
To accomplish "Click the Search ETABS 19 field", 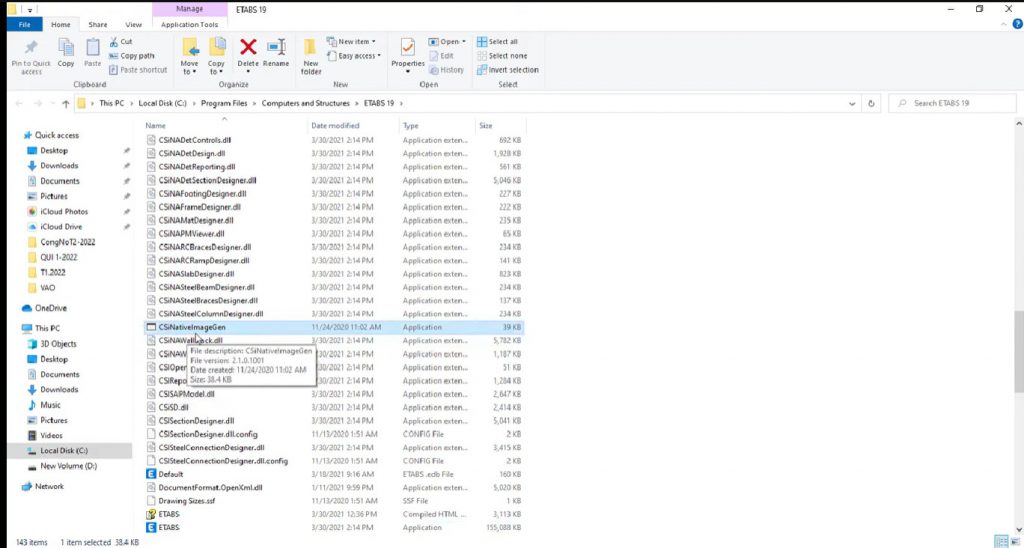I will pos(952,103).
